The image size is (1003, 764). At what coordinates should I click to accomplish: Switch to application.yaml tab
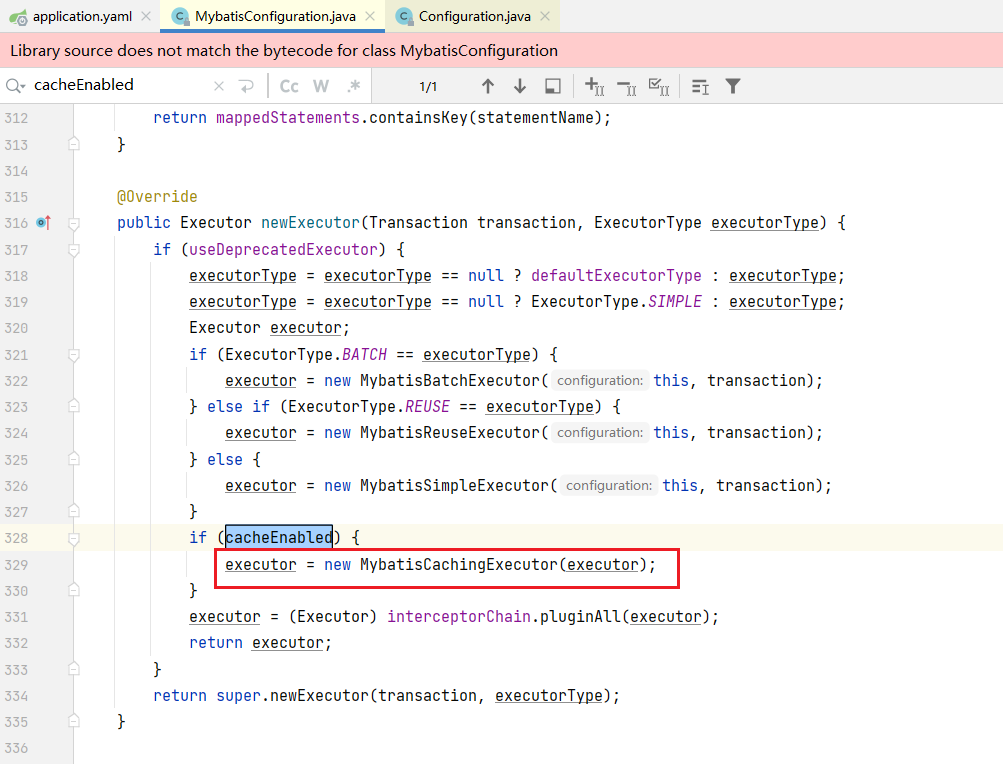tap(81, 16)
